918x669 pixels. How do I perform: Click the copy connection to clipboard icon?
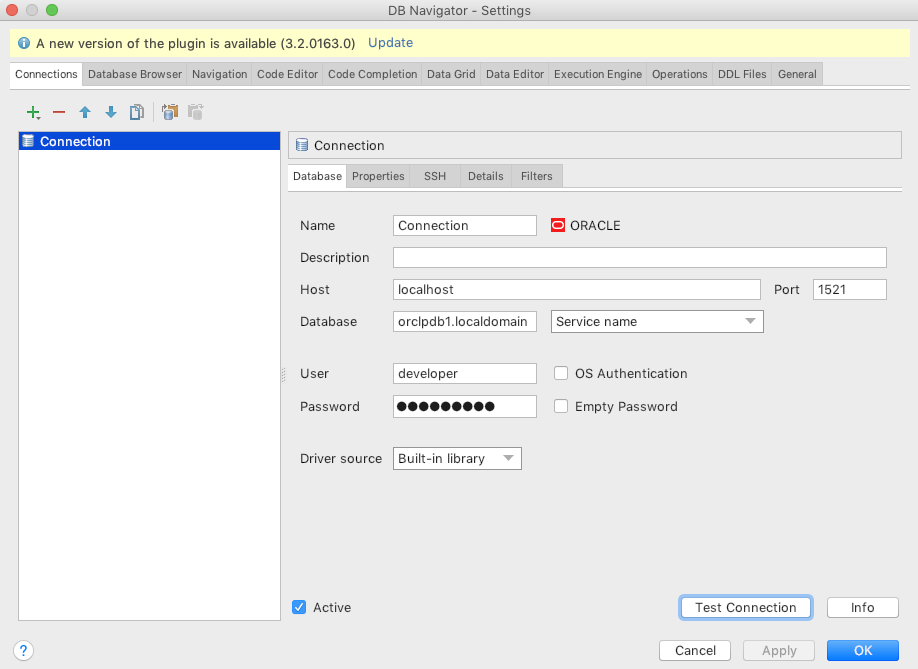point(170,112)
